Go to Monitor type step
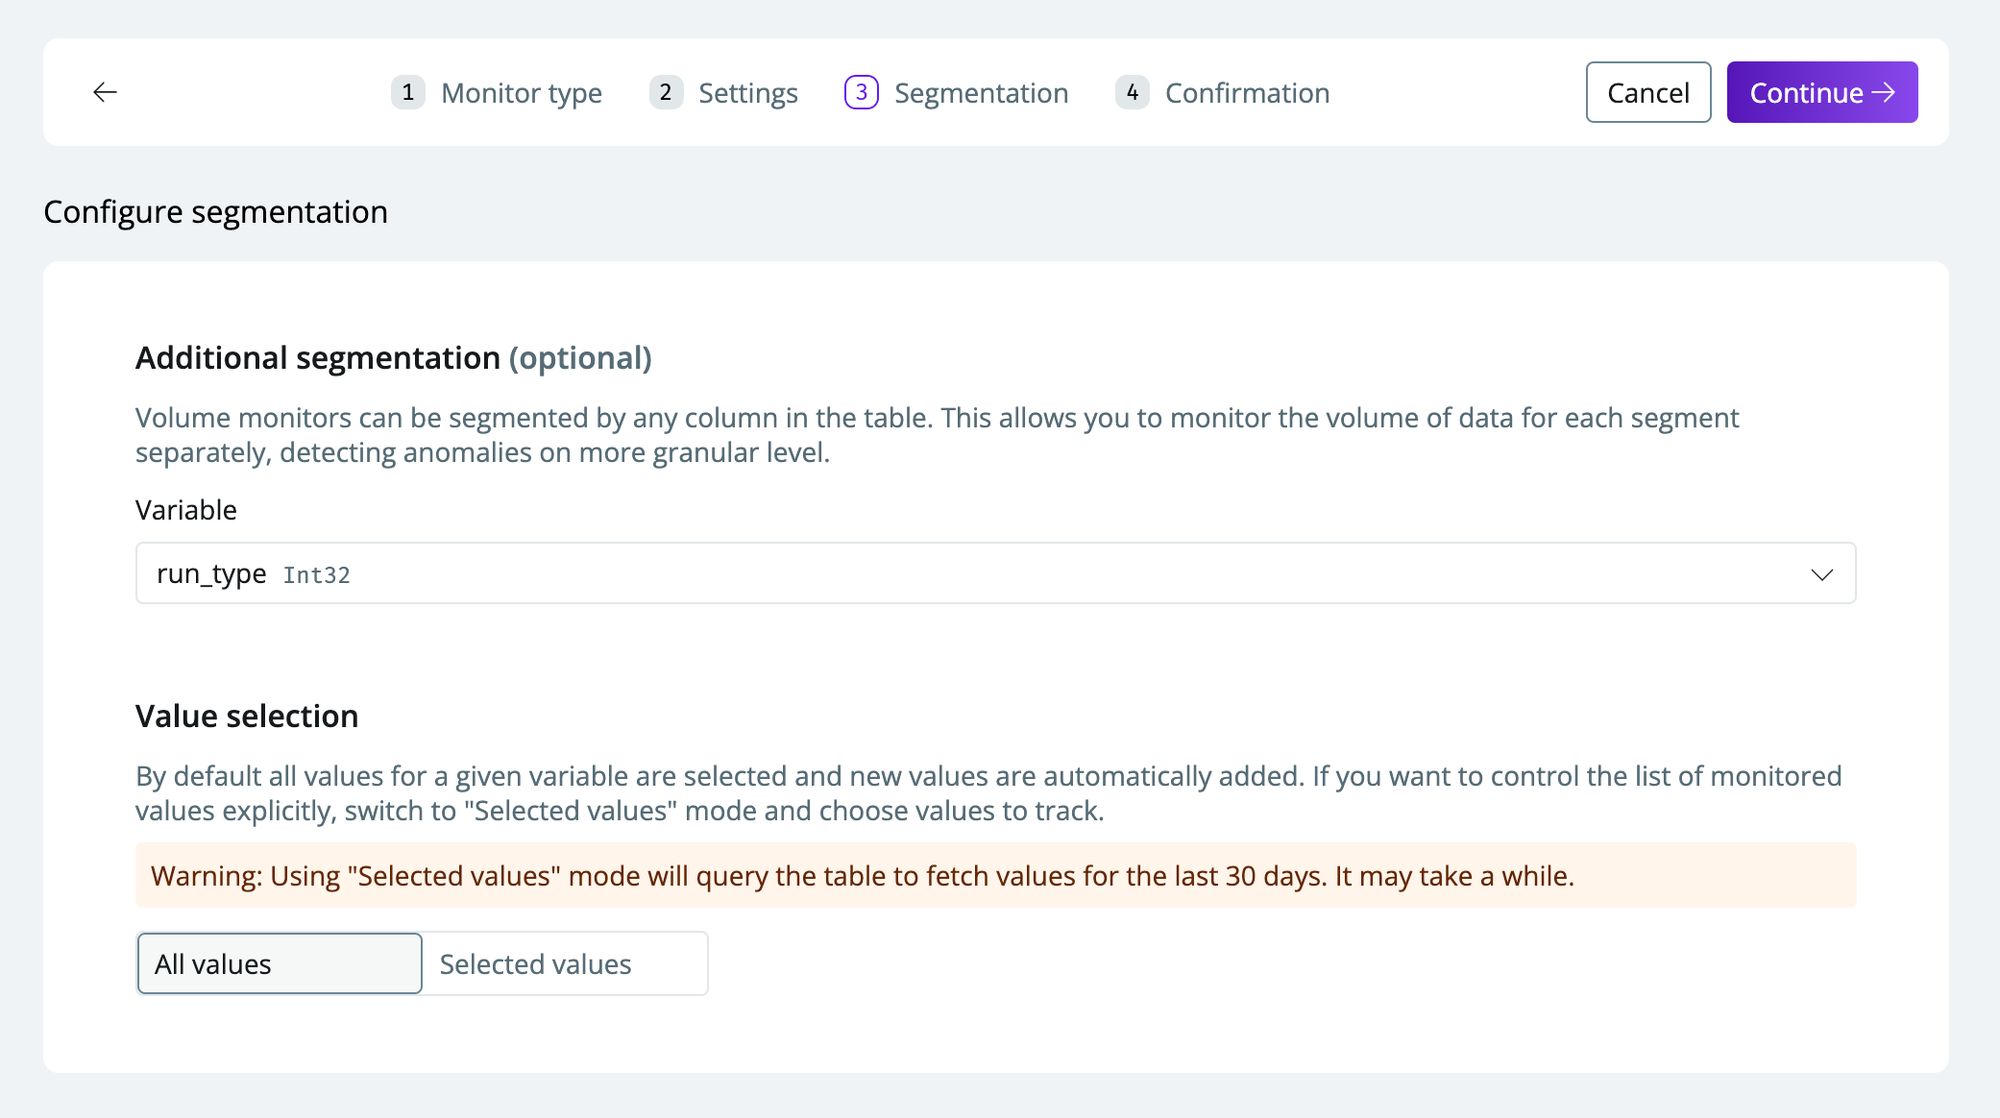This screenshot has height=1118, width=2000. pos(521,93)
